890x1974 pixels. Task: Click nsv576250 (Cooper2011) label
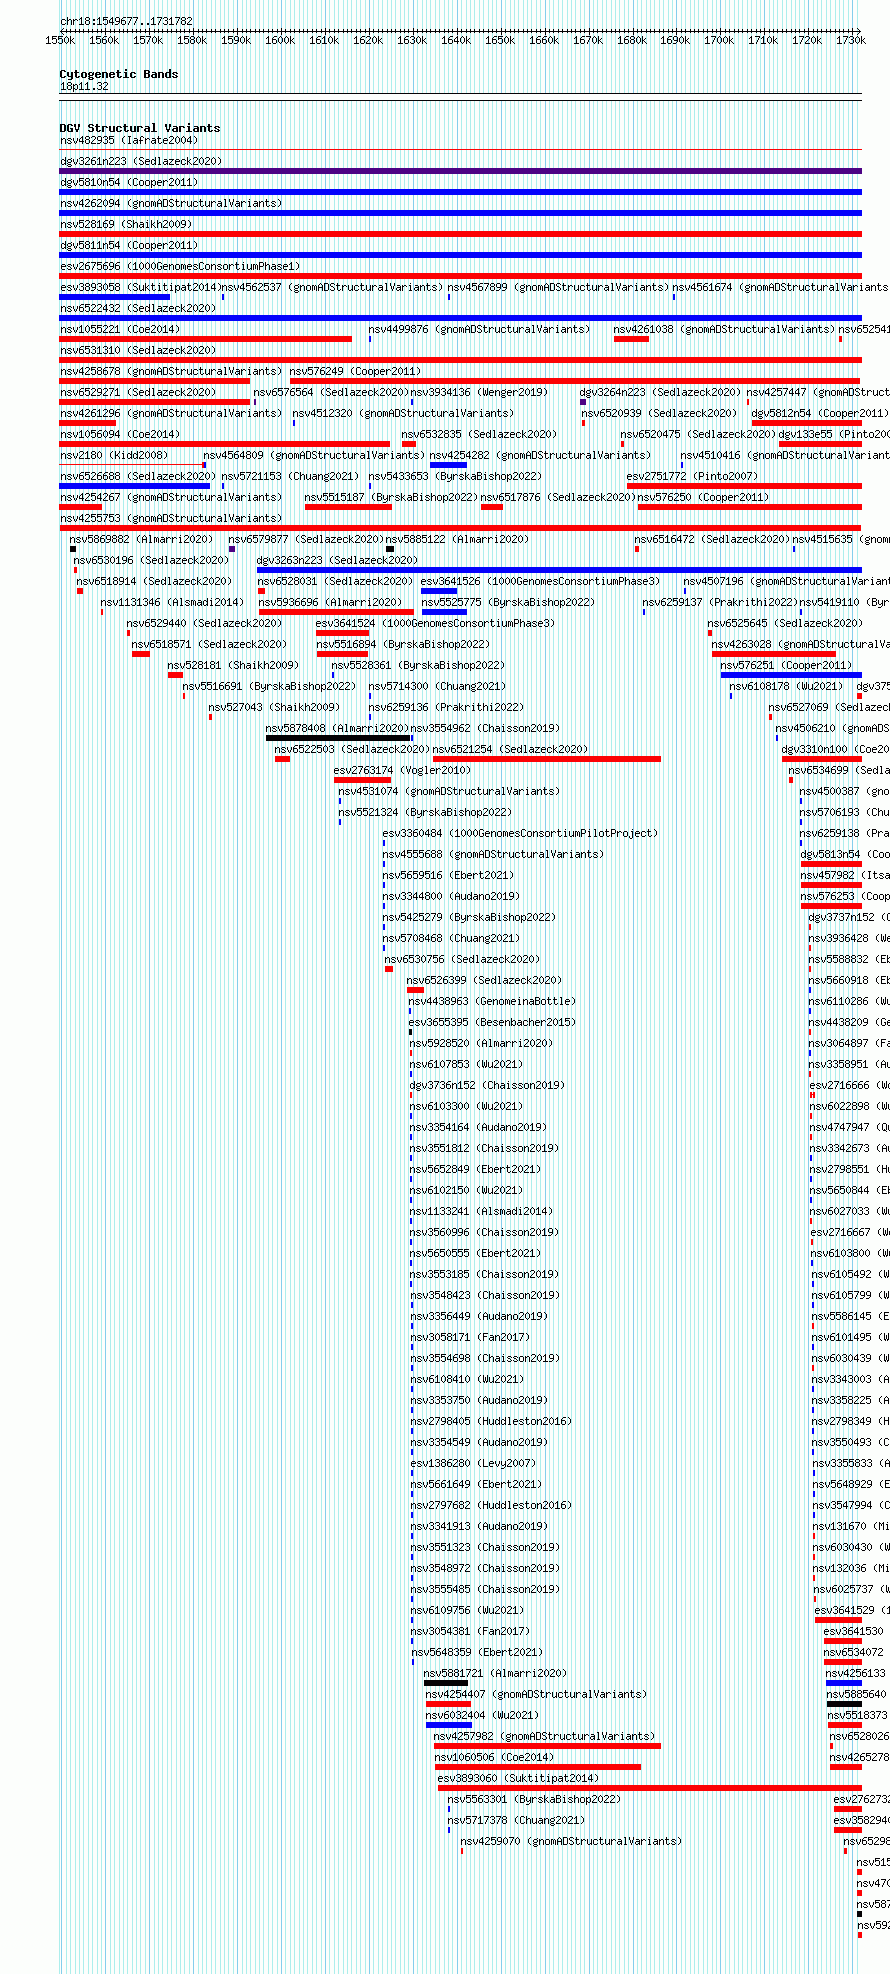coord(704,497)
